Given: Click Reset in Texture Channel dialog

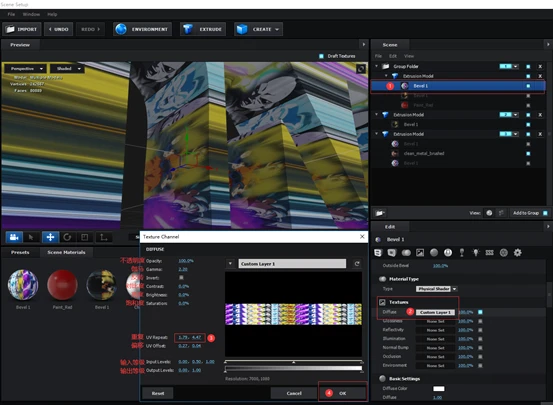Looking at the screenshot, I should [x=158, y=393].
